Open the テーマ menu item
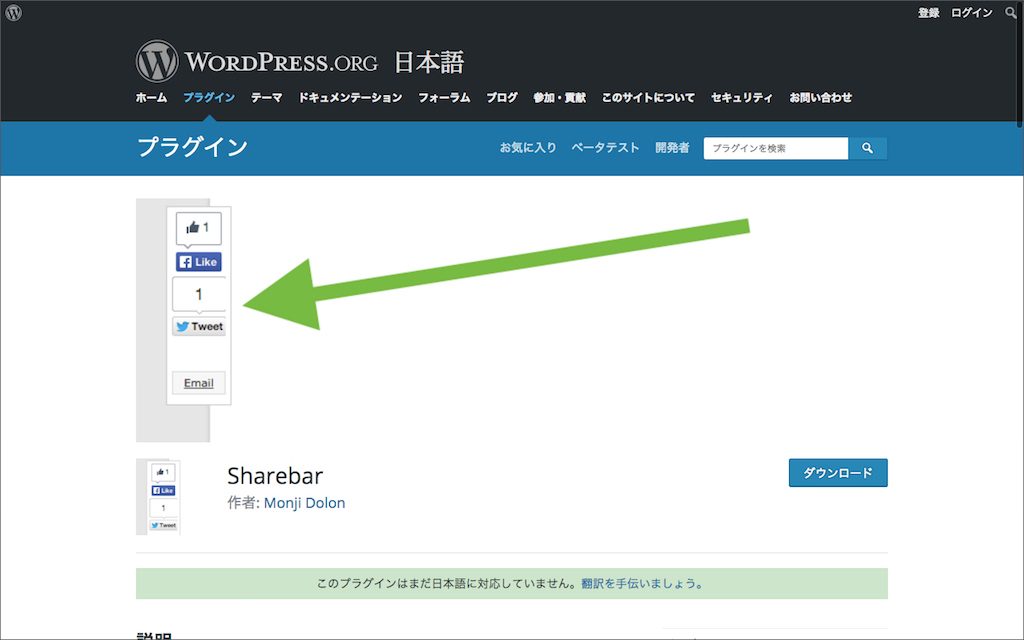This screenshot has height=640, width=1024. 266,97
